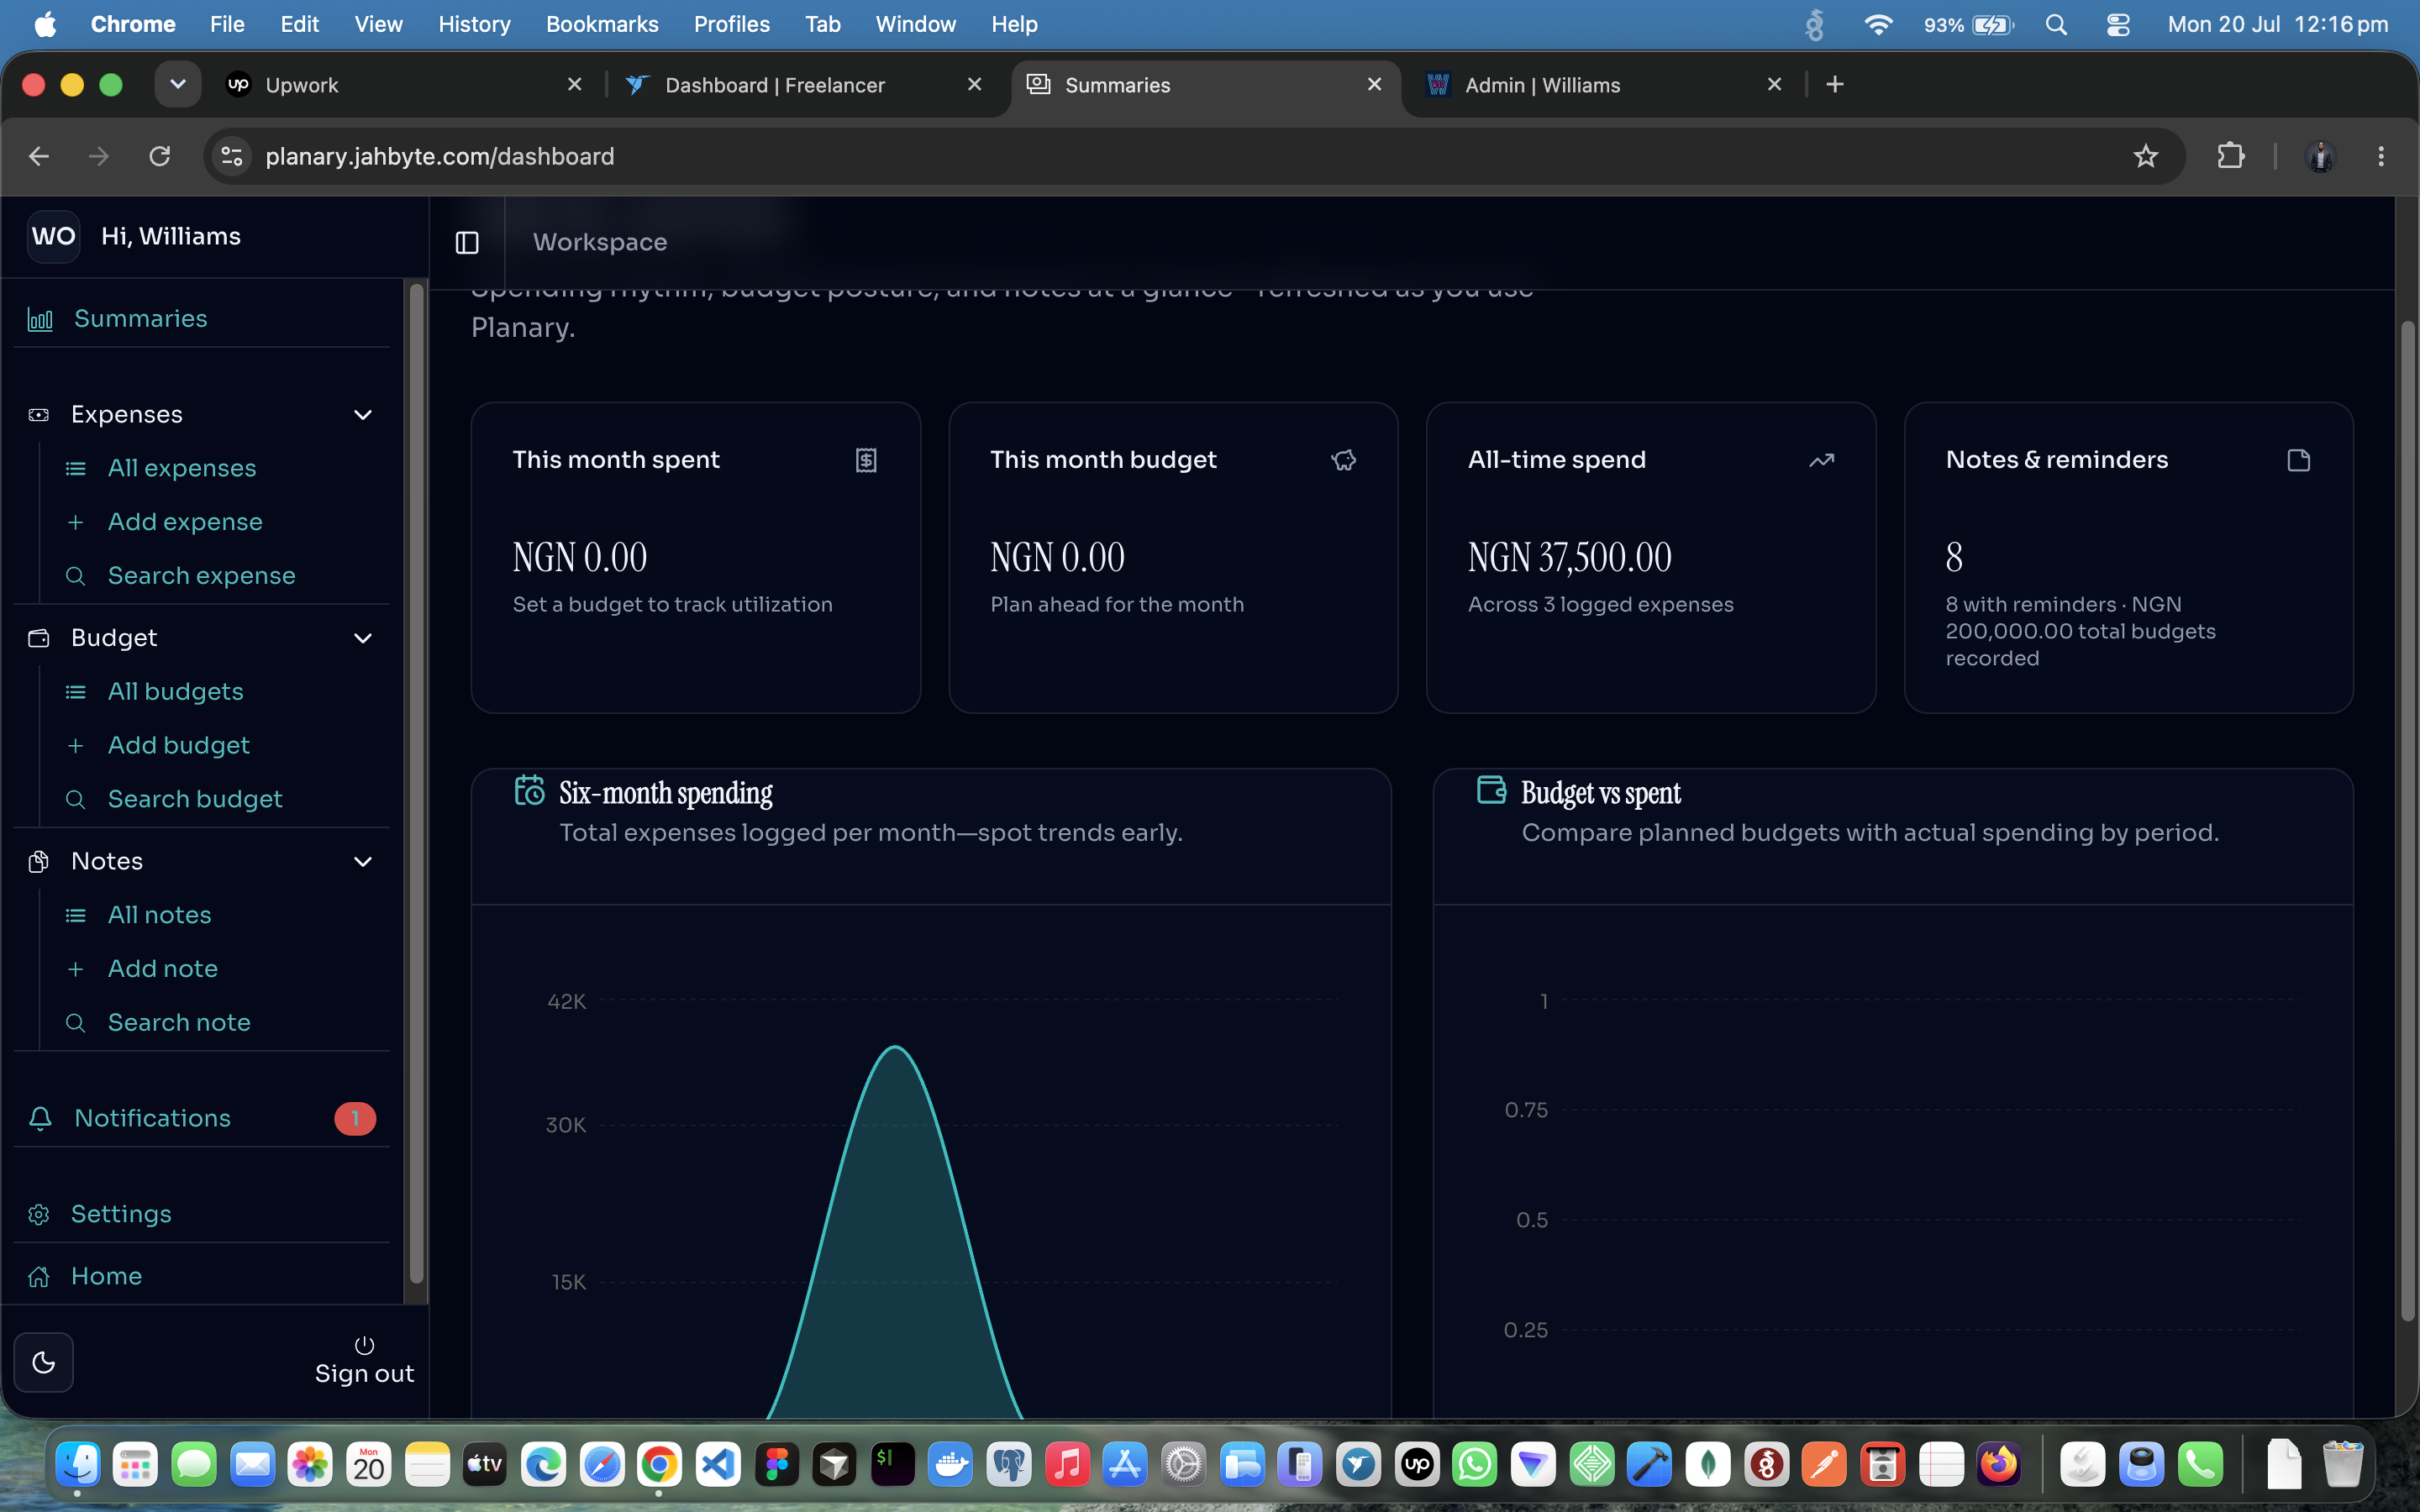Open the tab search dropdown
The height and width of the screenshot is (1512, 2420).
pyautogui.click(x=177, y=84)
